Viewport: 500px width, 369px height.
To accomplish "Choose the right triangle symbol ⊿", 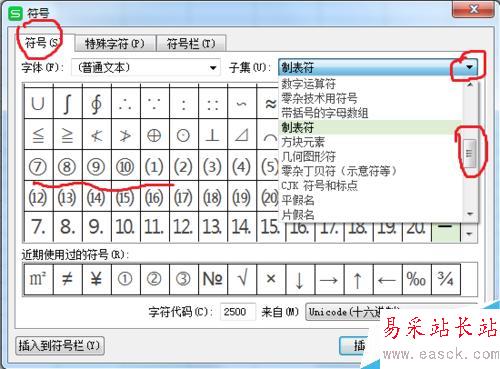I will click(242, 135).
